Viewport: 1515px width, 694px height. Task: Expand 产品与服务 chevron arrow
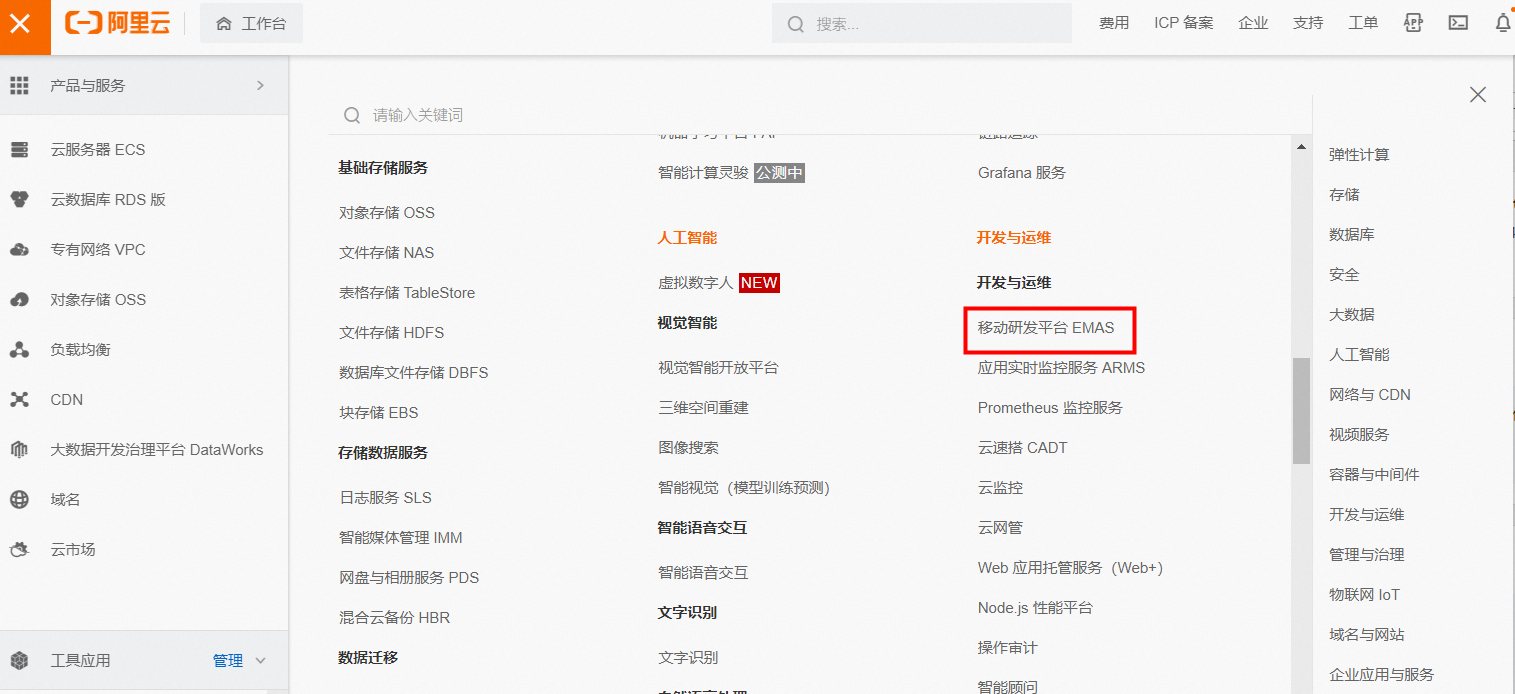(260, 86)
